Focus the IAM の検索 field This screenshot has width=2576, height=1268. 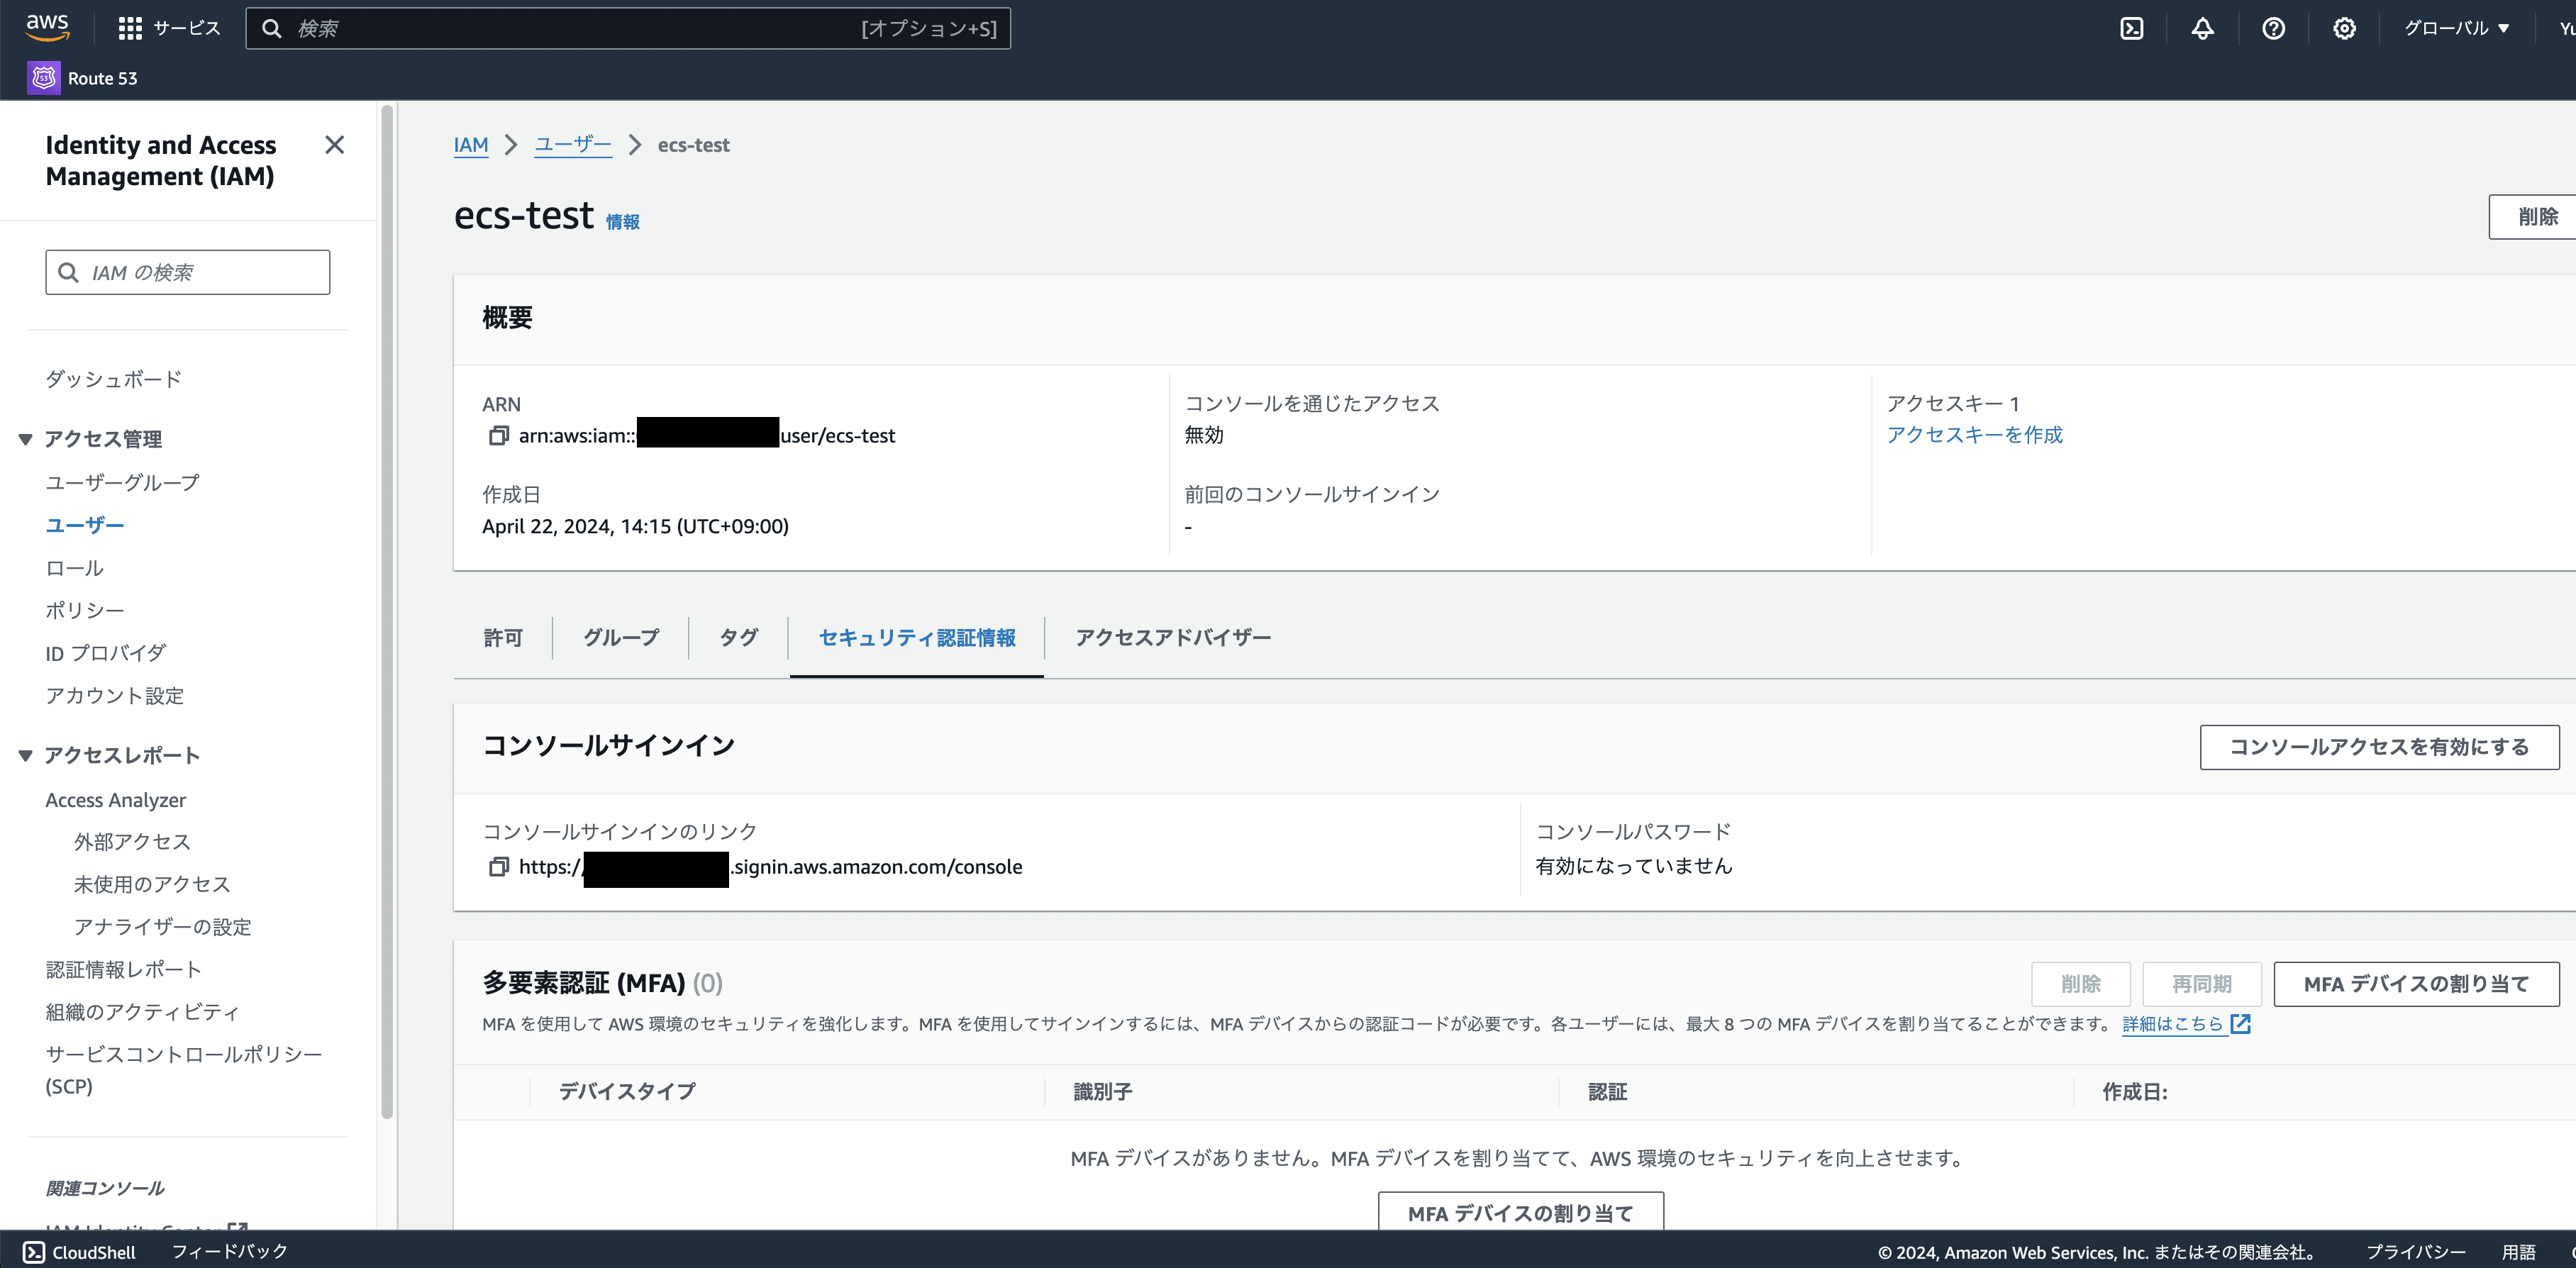point(187,272)
